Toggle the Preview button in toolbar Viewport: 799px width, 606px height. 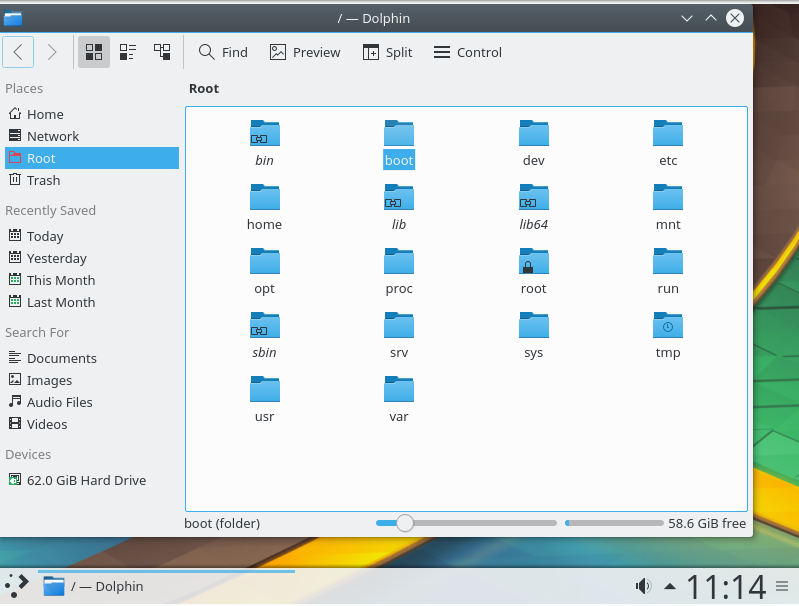(x=305, y=52)
